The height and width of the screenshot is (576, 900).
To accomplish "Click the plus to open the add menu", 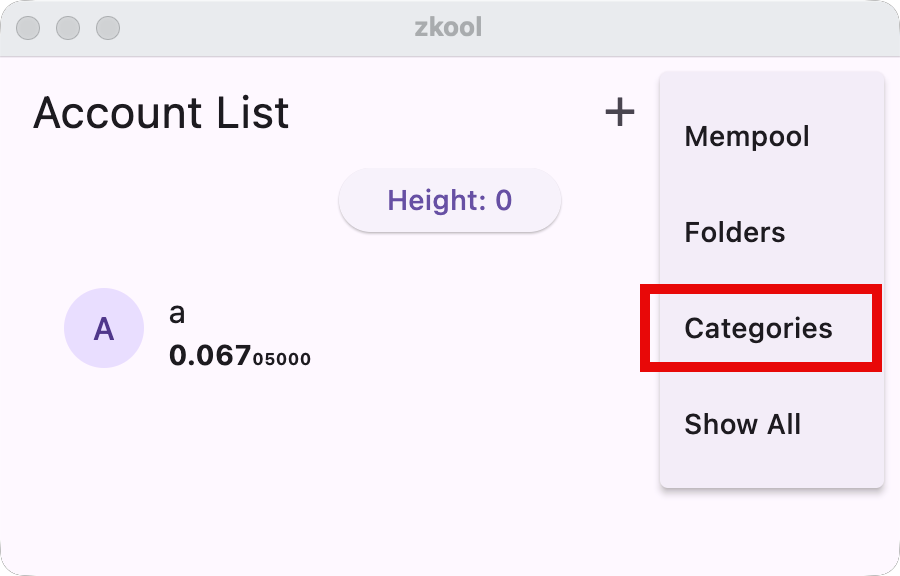I will click(x=620, y=111).
